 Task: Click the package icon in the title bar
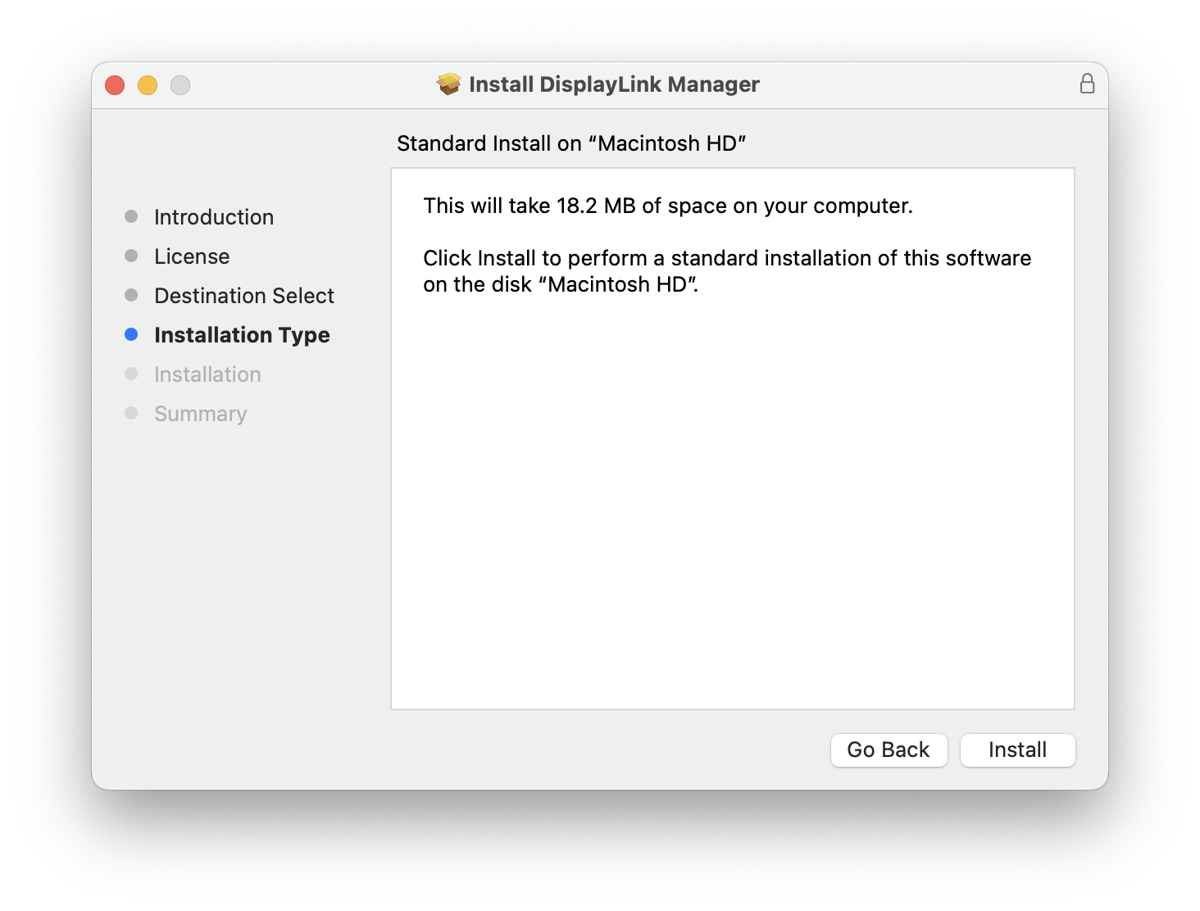(448, 84)
